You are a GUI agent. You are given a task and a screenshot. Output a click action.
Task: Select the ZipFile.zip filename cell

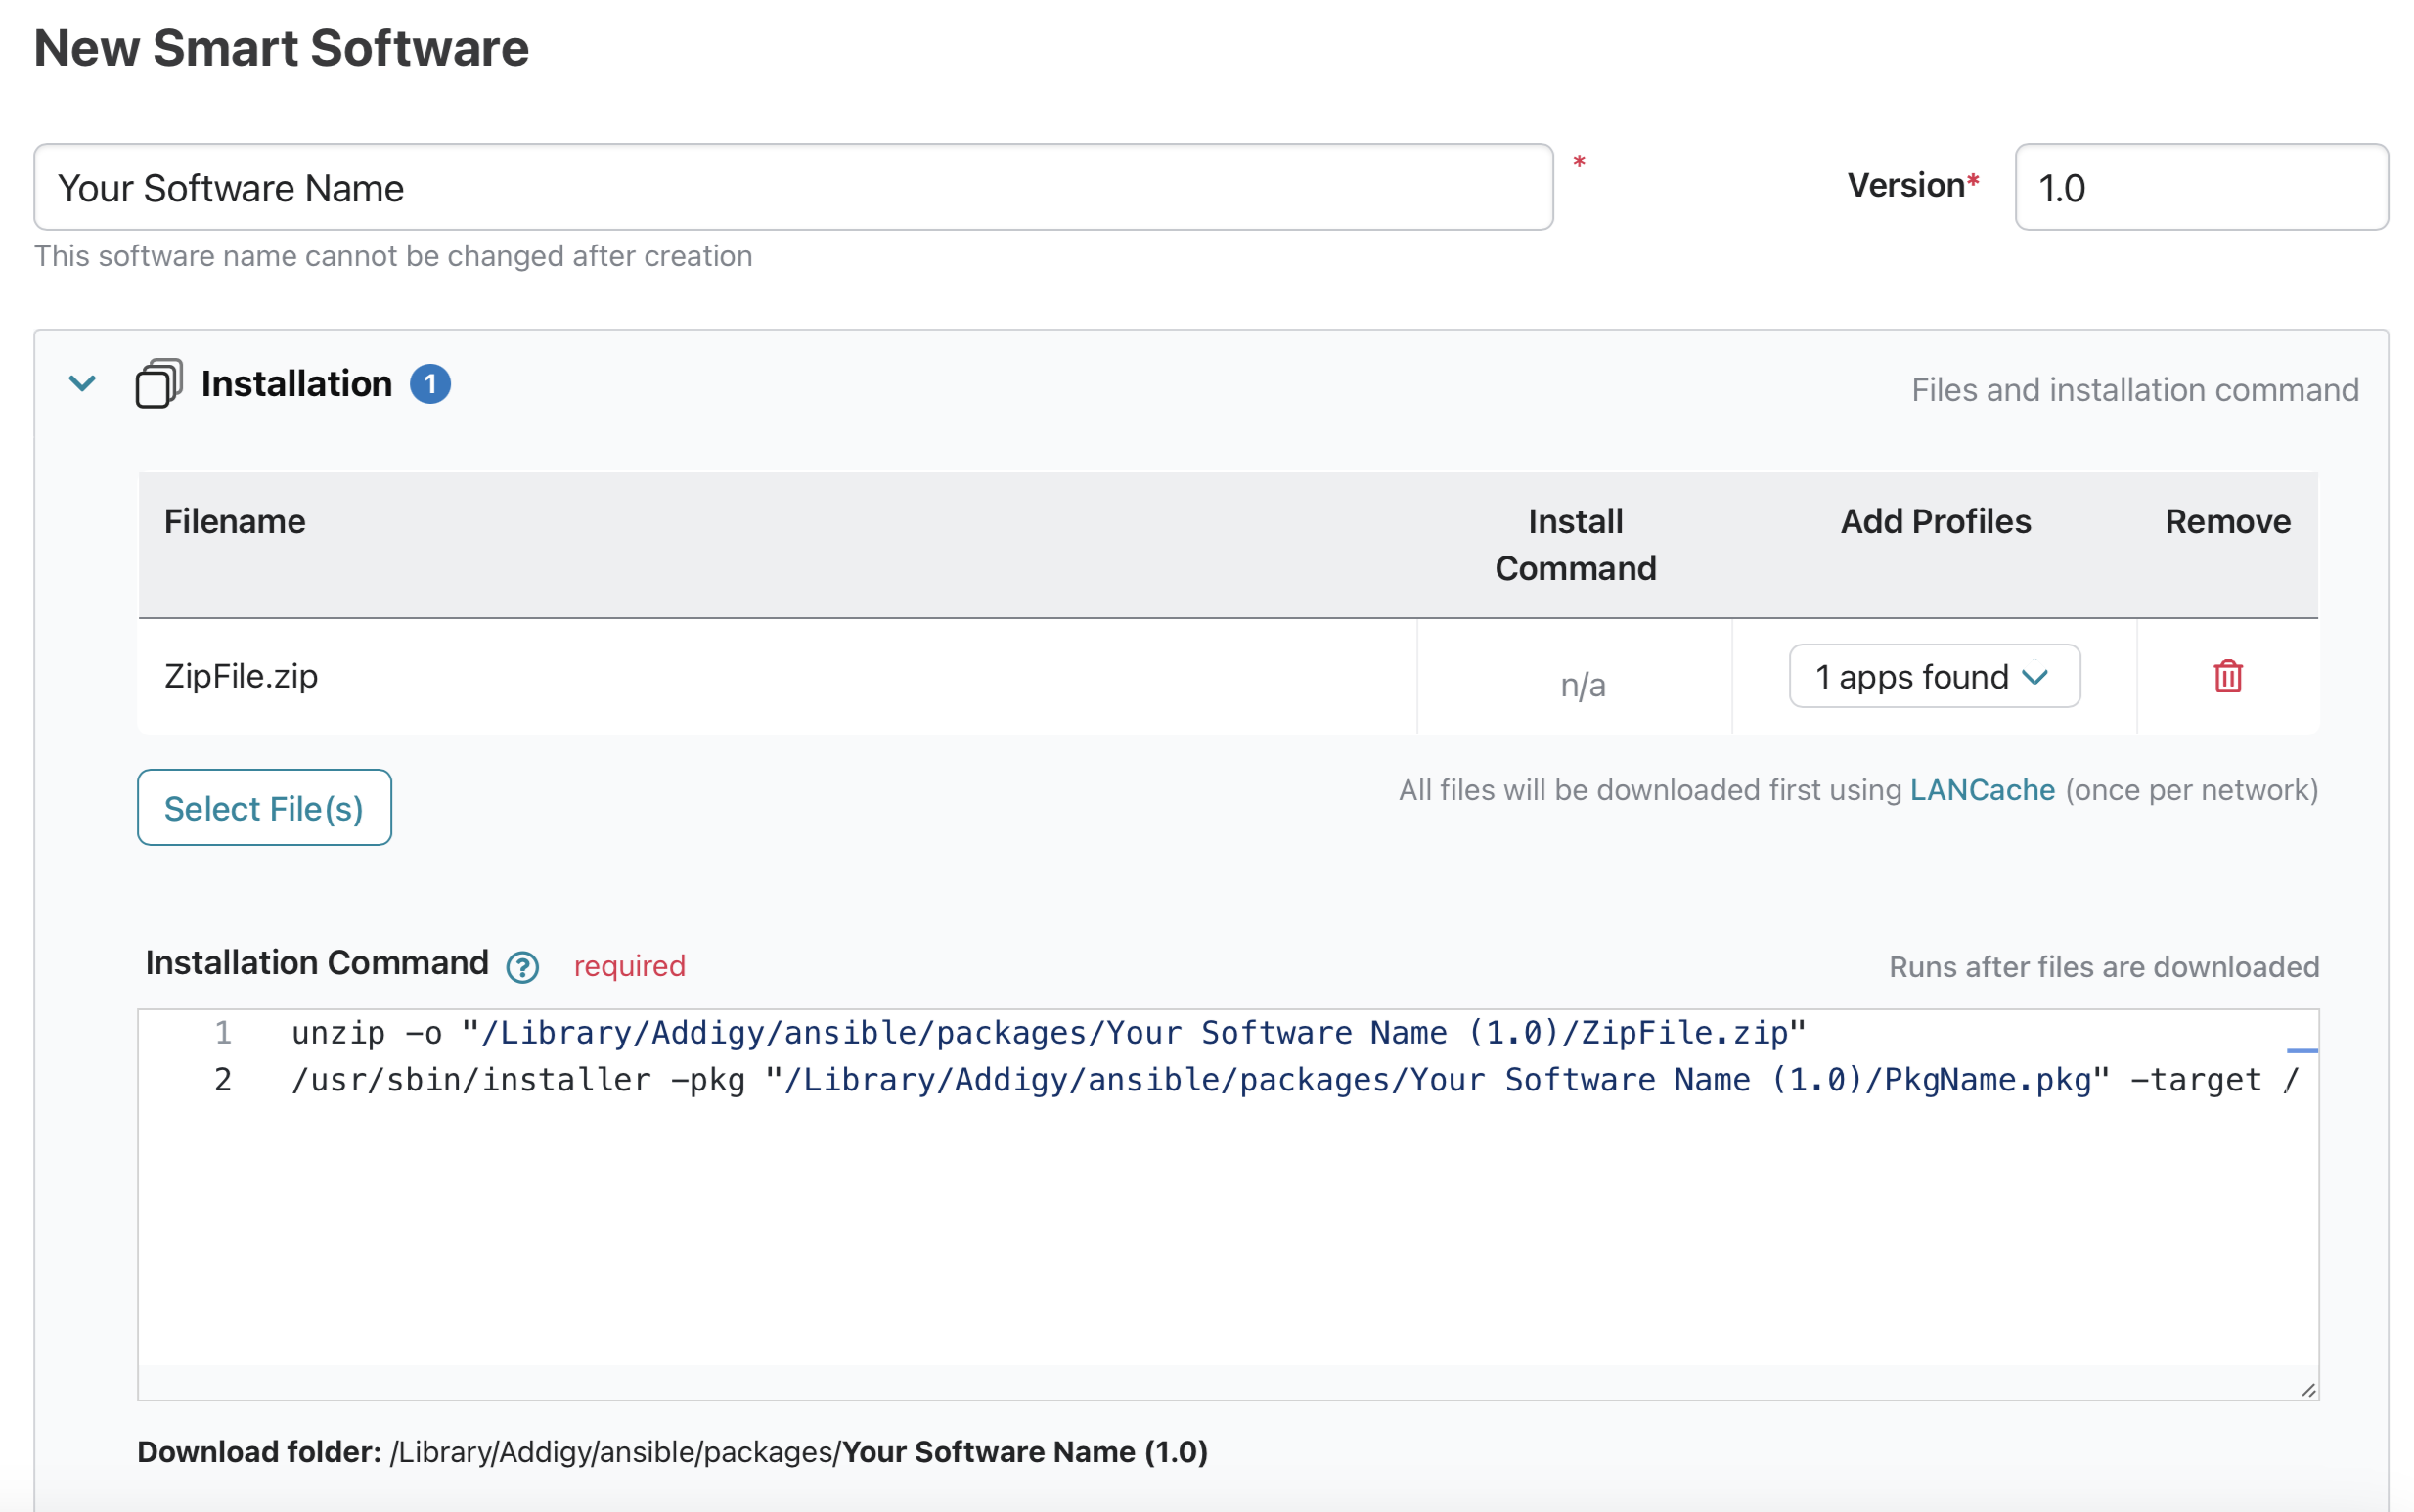coord(776,677)
